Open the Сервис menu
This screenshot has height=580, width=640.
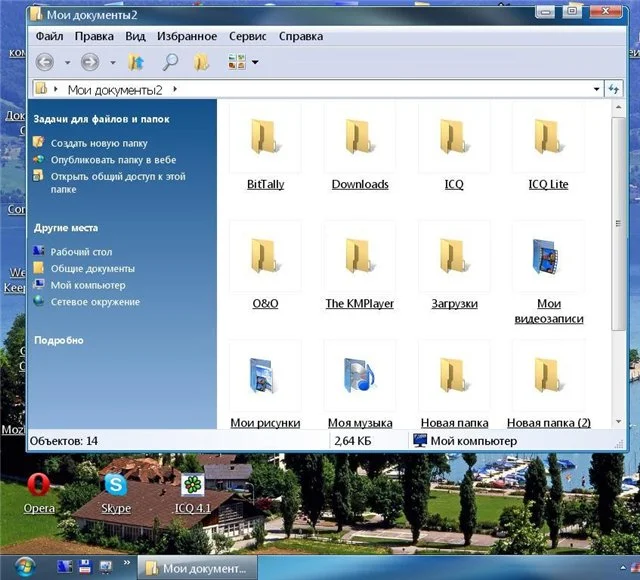pos(247,36)
